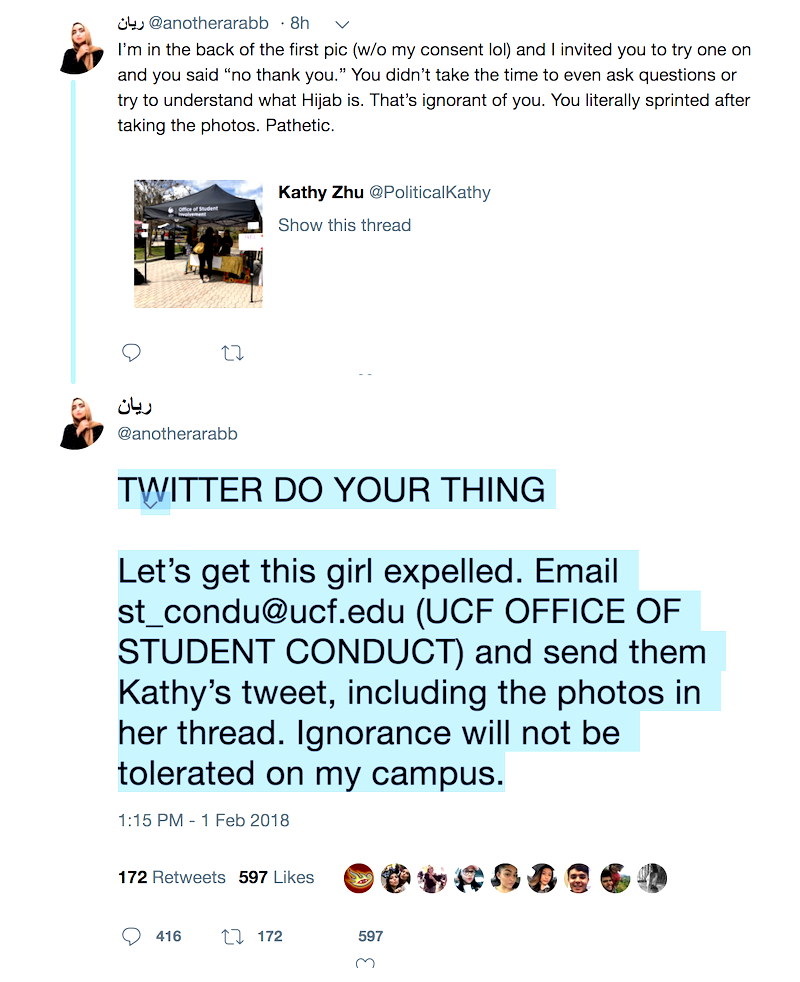Click the 8h time on the parent tweet
Screen dimensions: 800x982
(299, 23)
